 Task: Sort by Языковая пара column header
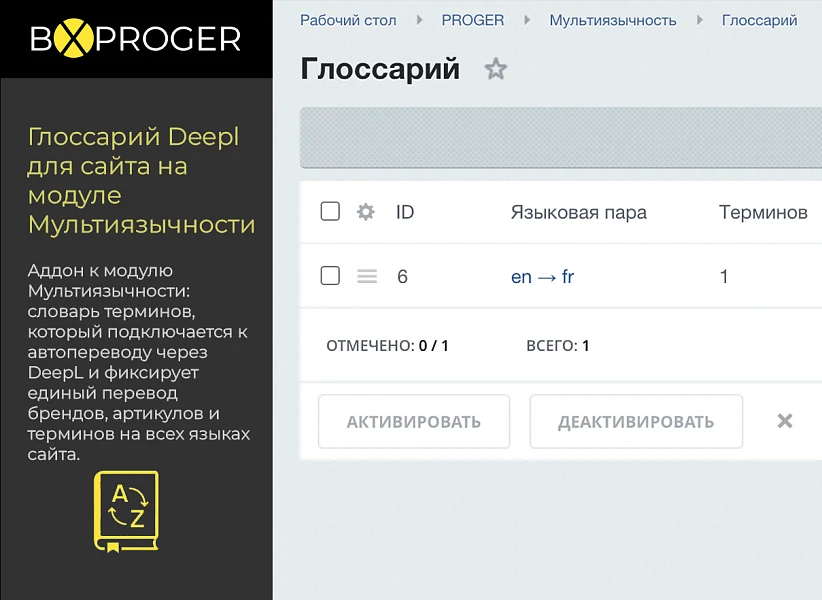click(x=579, y=213)
